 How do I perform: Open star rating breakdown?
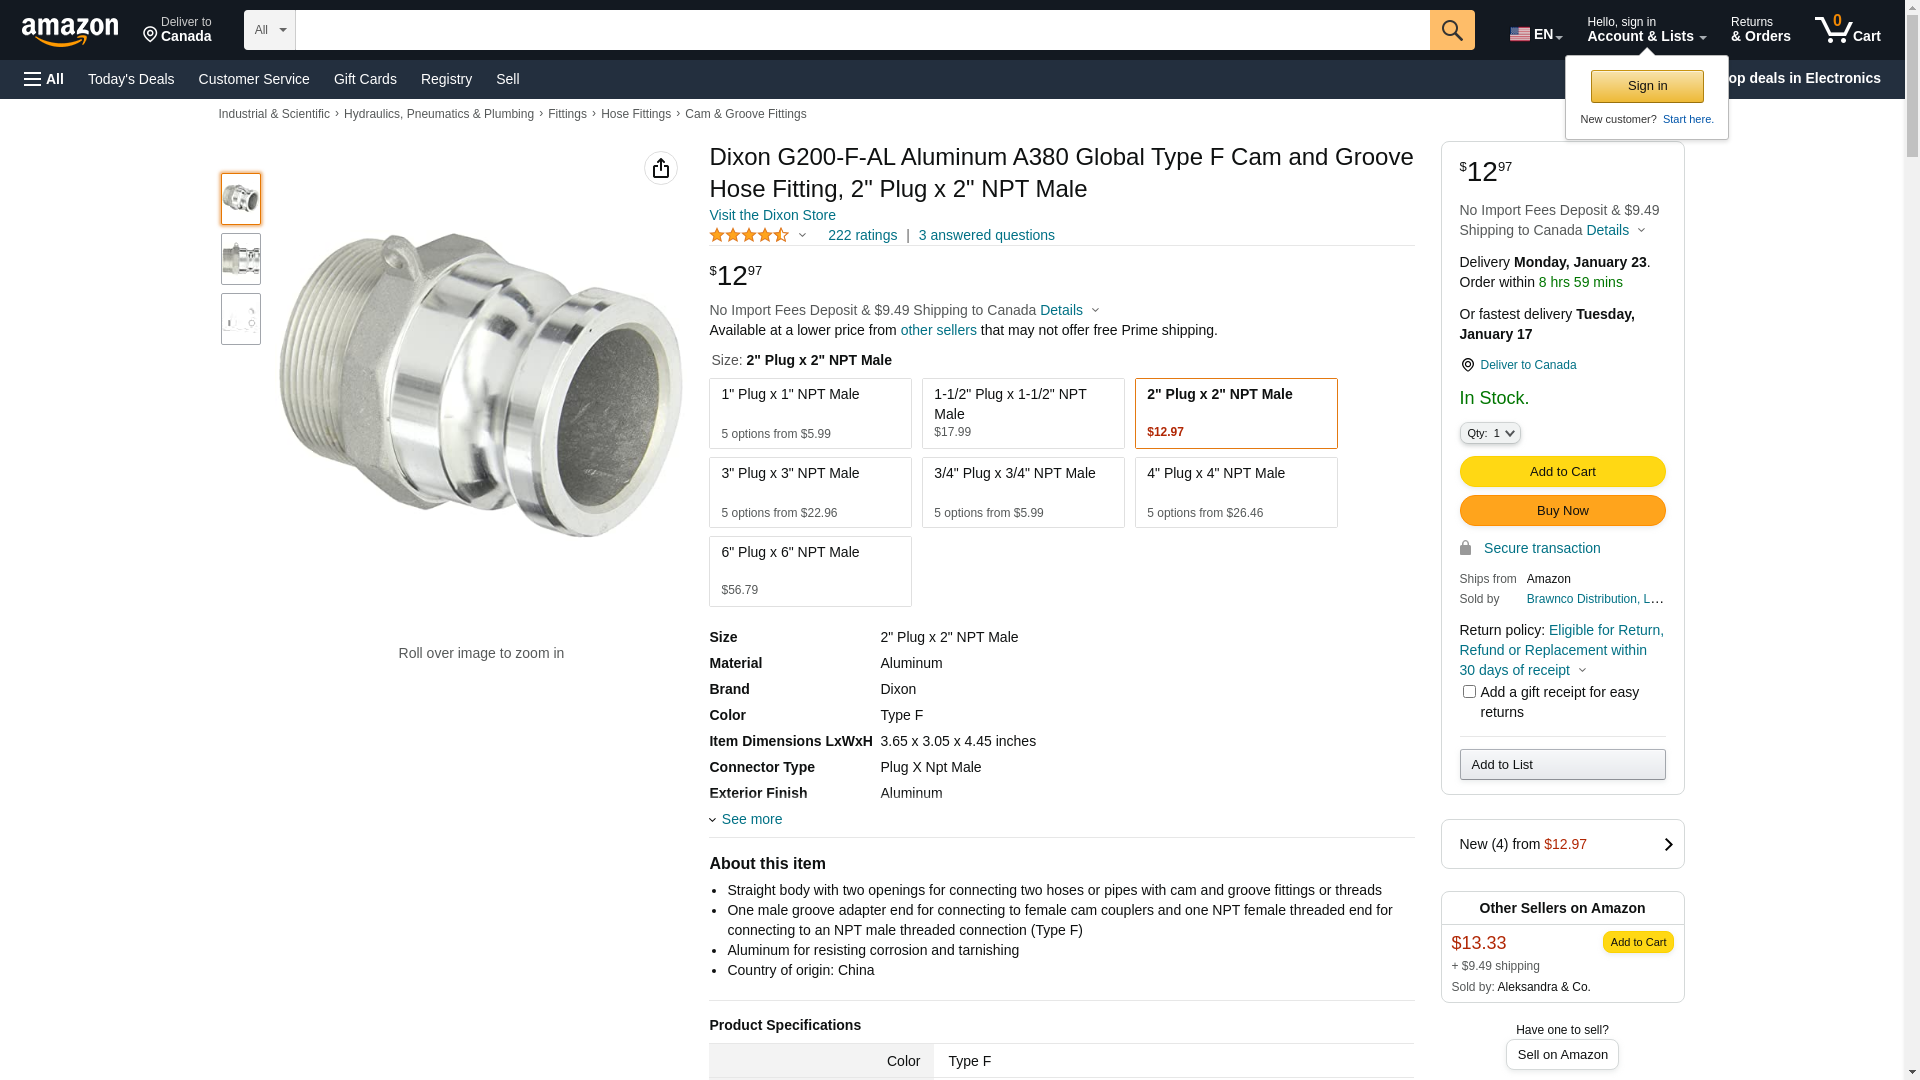(757, 235)
